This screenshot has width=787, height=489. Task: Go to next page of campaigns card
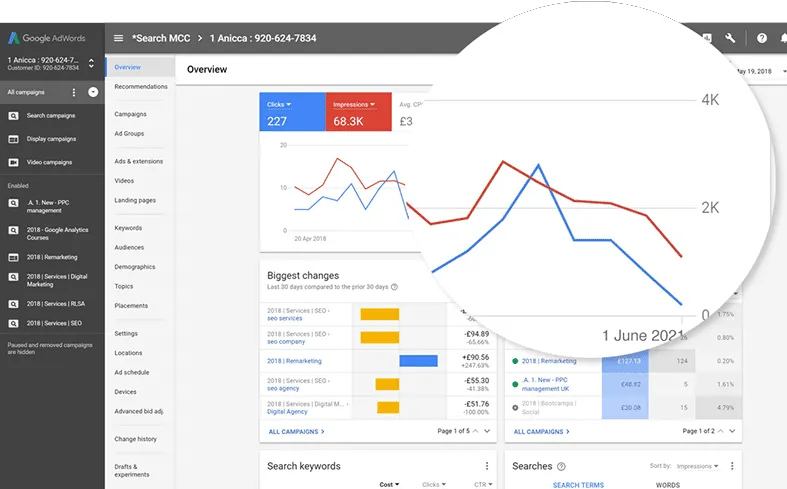pyautogui.click(x=732, y=431)
